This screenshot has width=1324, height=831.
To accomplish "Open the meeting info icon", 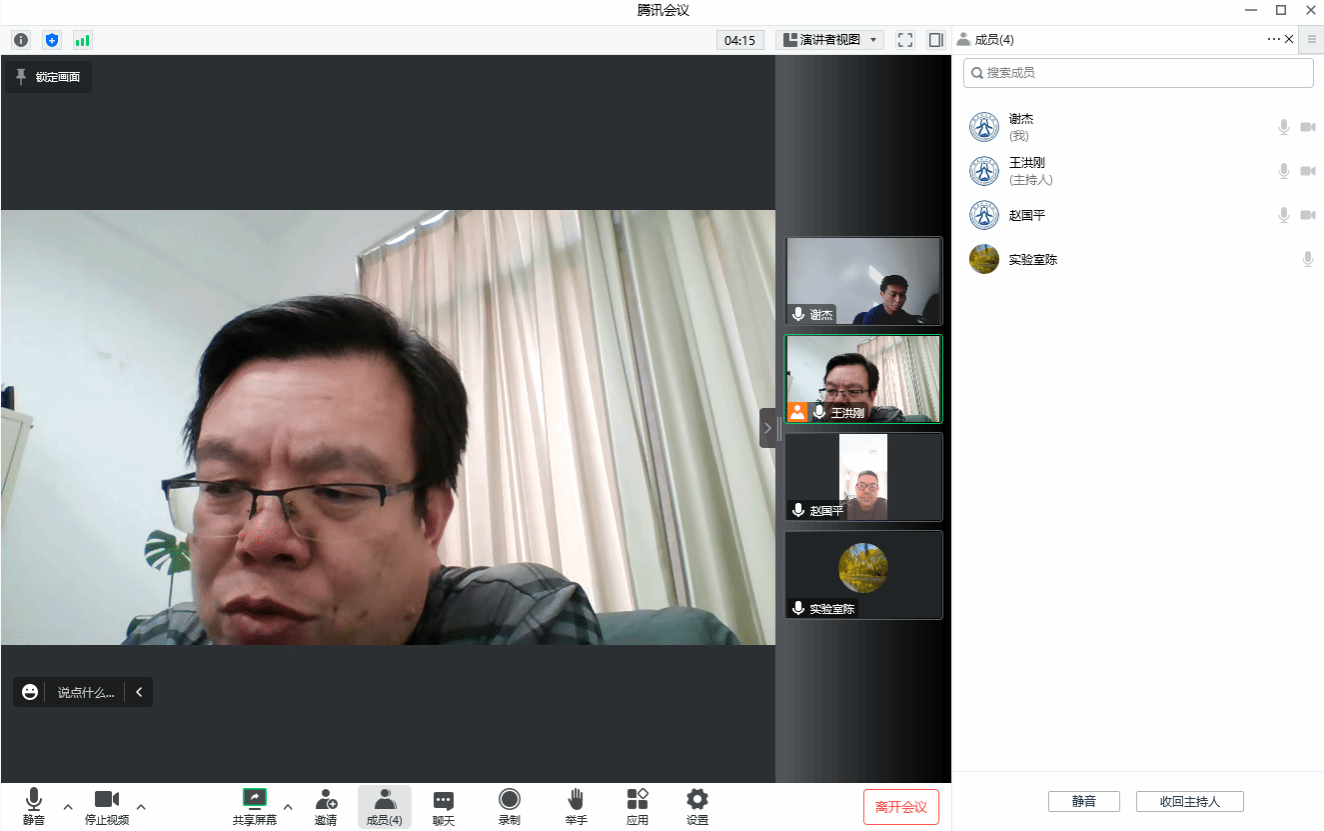I will (21, 40).
